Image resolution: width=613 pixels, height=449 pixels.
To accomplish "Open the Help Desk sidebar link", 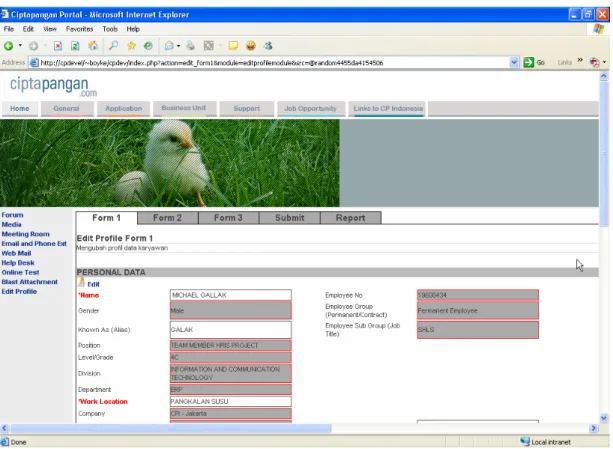I will [18, 263].
